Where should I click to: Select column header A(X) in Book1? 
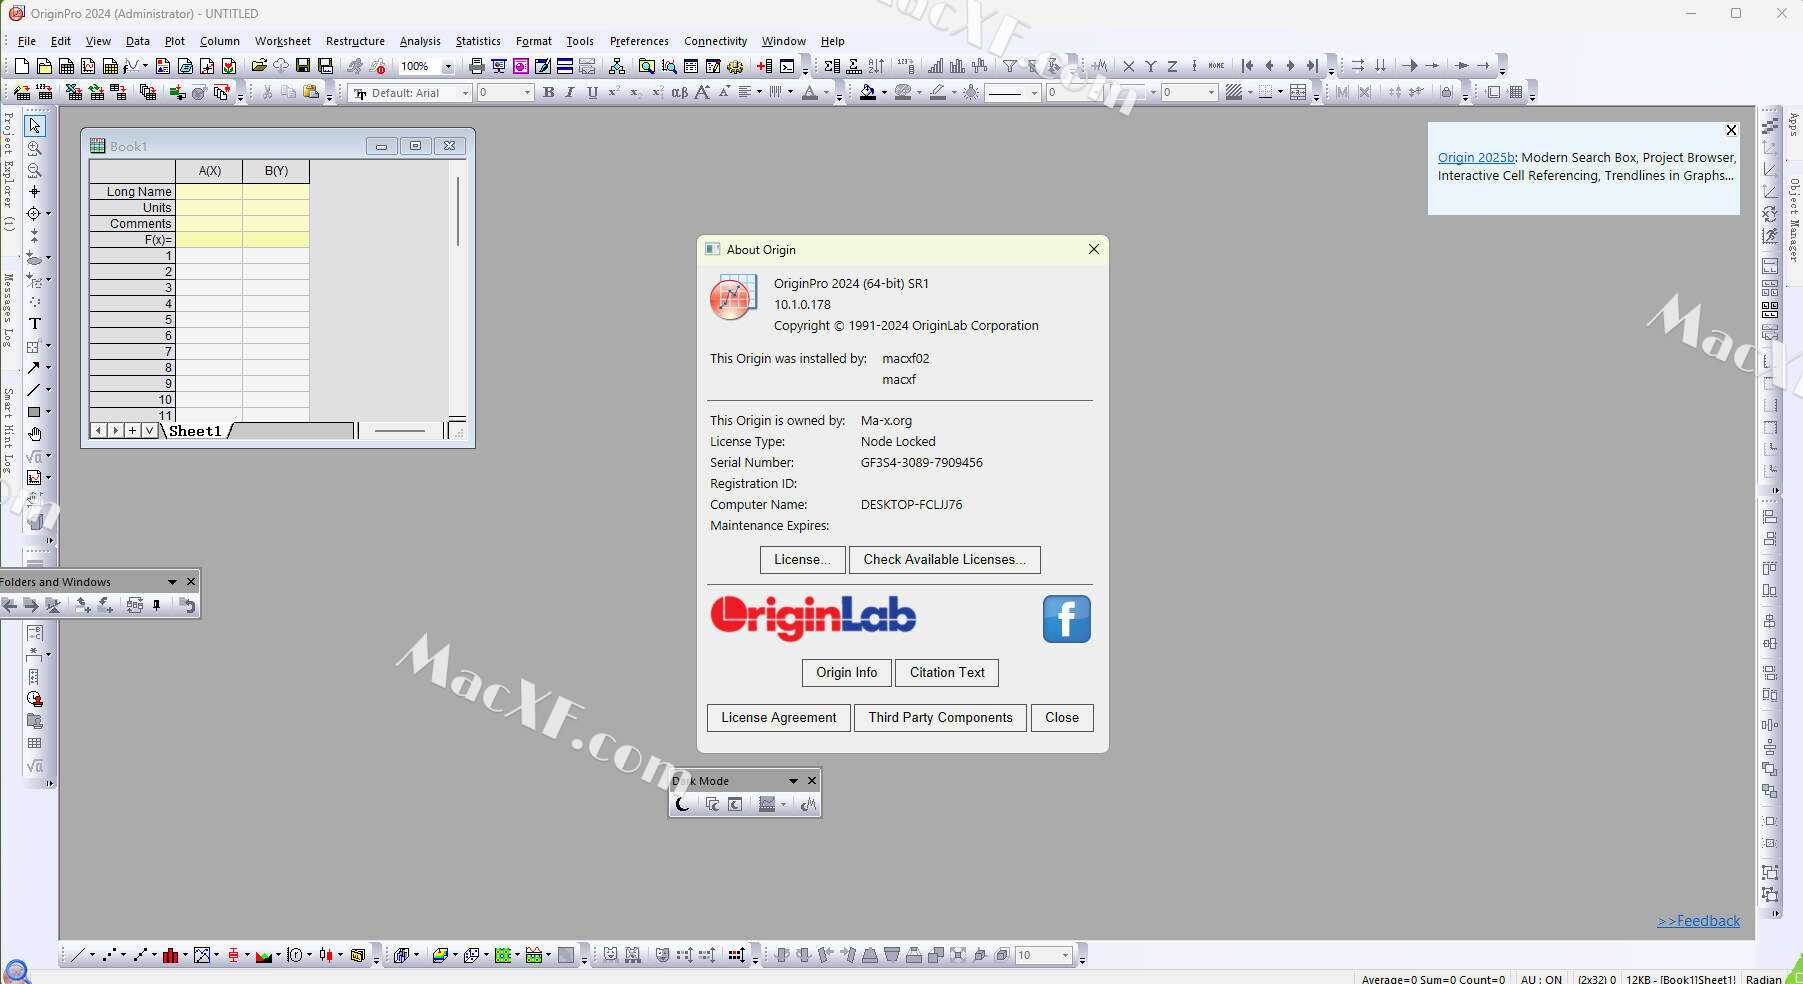(x=209, y=171)
